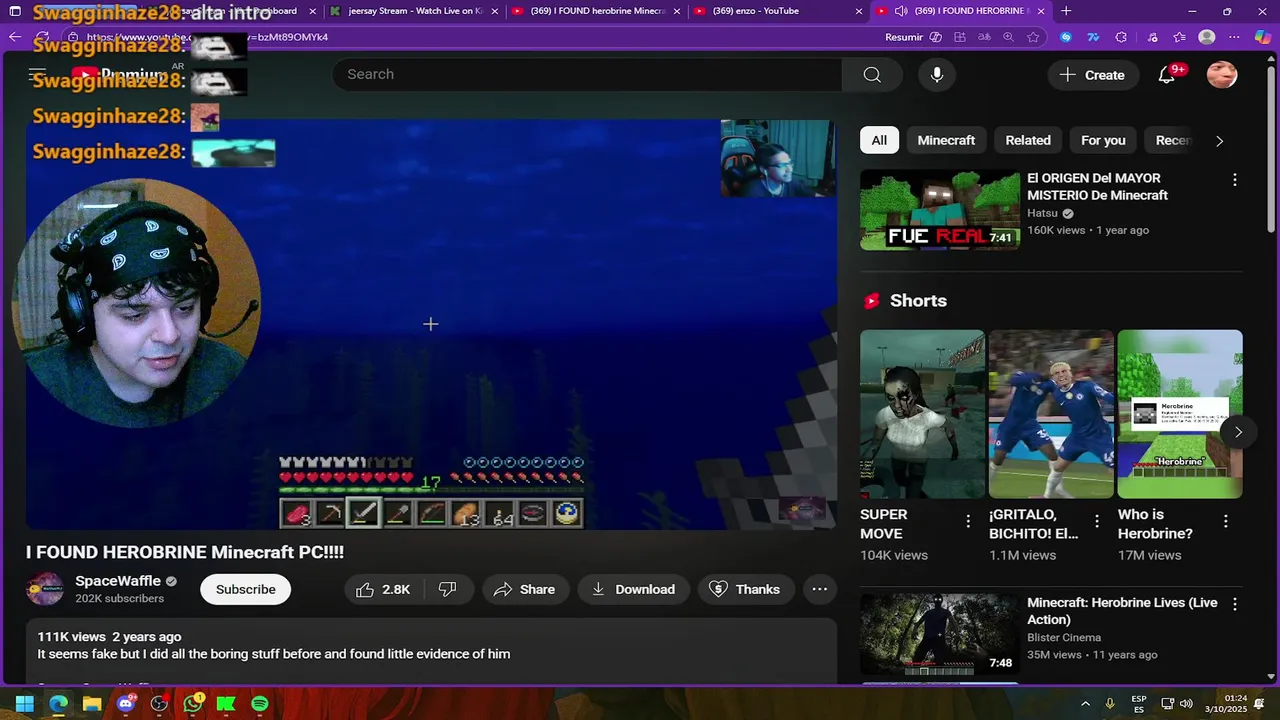The width and height of the screenshot is (1280, 720).
Task: Open YouTube notifications bell
Action: click(x=1167, y=75)
